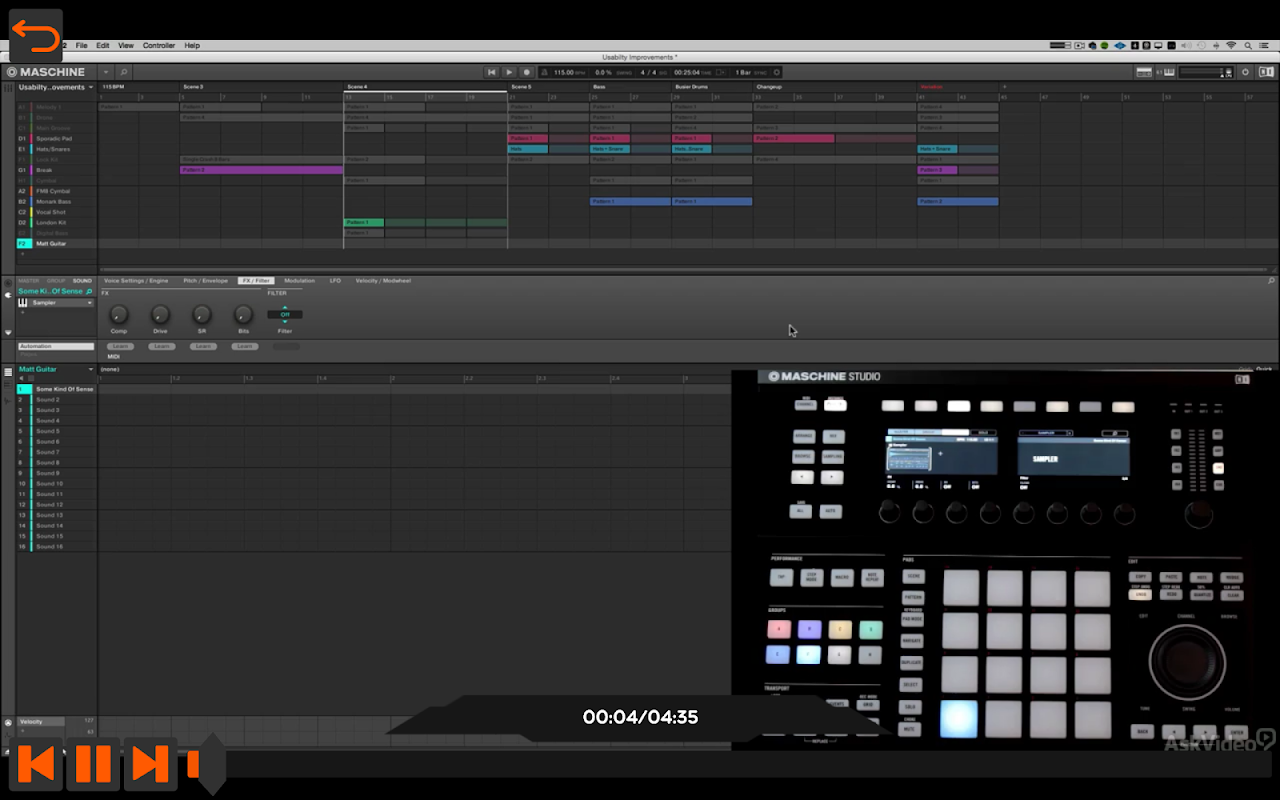This screenshot has width=1280, height=800.
Task: Open the File menu
Action: coord(81,45)
